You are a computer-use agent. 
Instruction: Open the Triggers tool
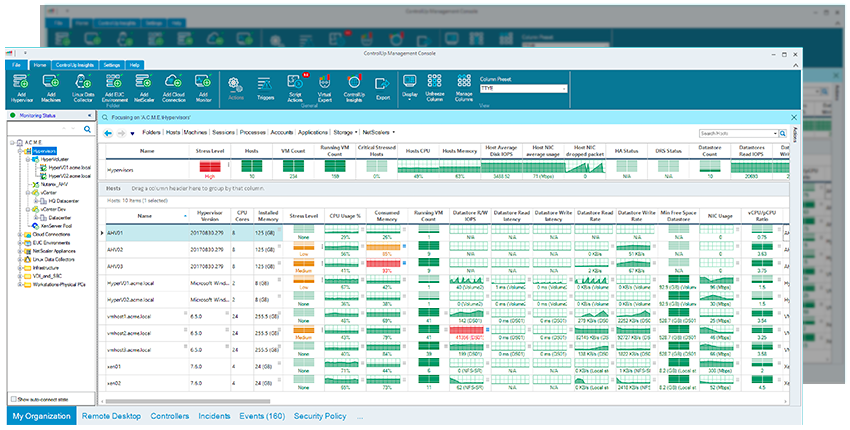[x=265, y=88]
